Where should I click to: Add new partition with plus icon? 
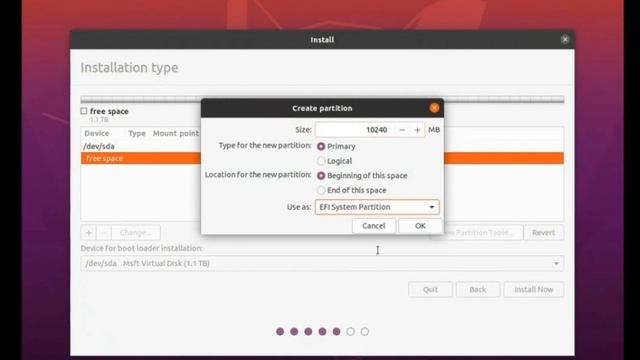[89, 233]
